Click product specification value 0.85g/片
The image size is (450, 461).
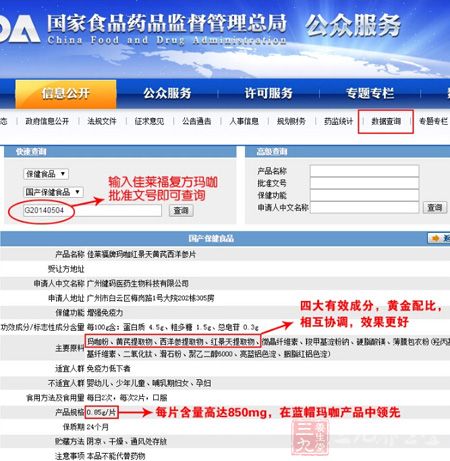(101, 413)
